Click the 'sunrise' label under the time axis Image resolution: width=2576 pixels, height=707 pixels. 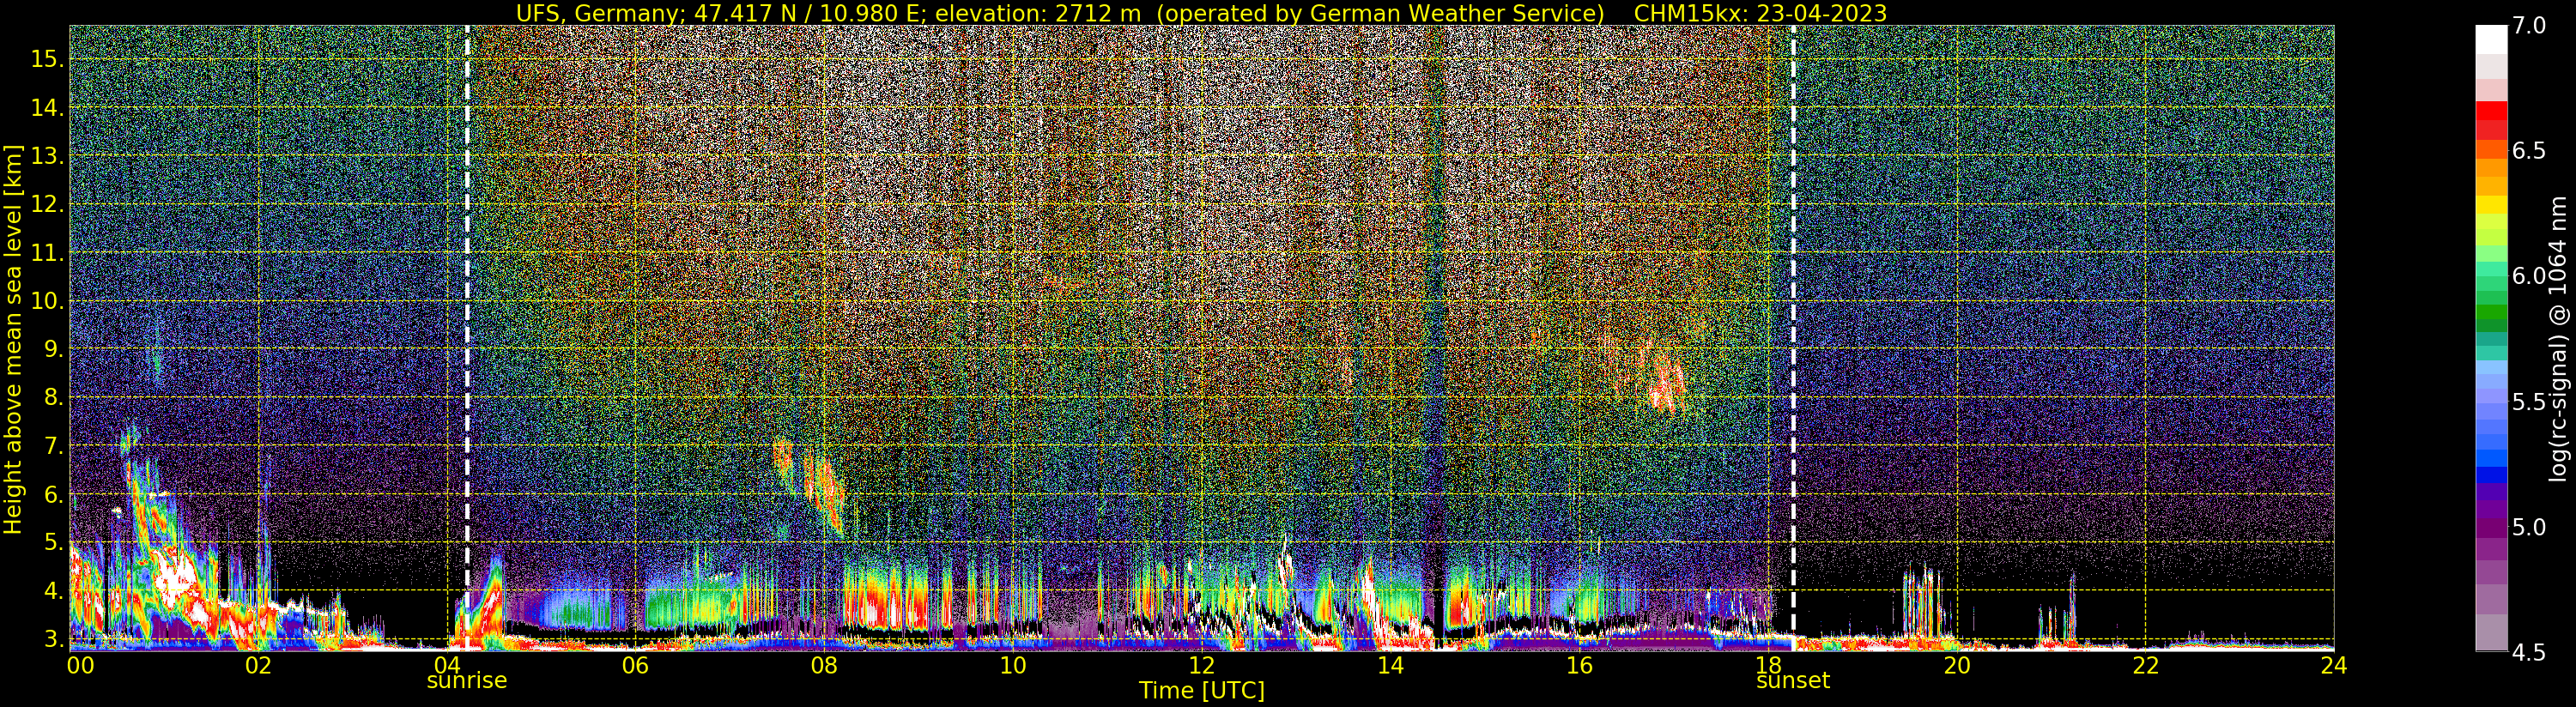(467, 681)
